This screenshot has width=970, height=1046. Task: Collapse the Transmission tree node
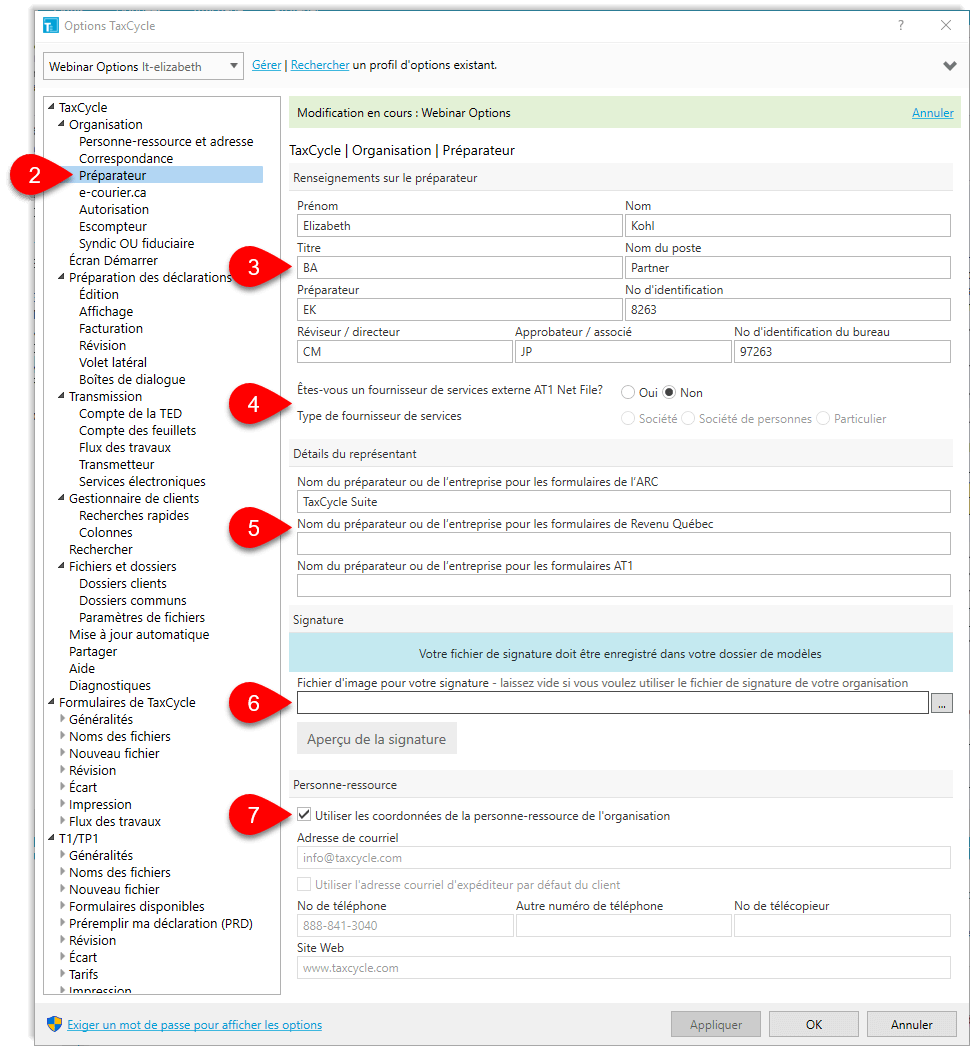[x=61, y=396]
